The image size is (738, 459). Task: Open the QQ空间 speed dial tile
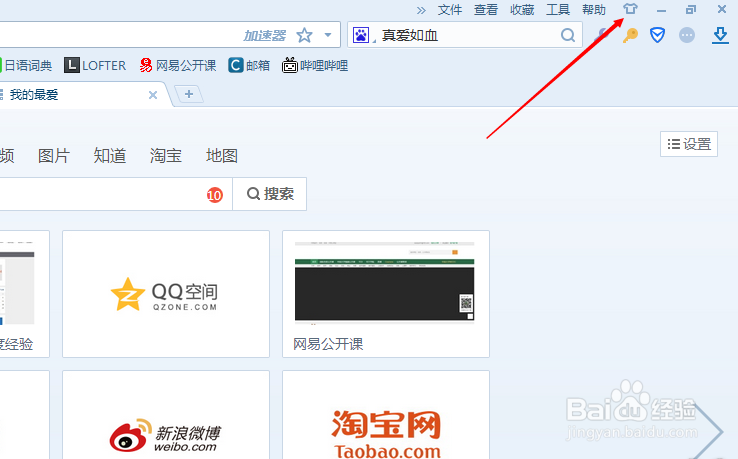(166, 294)
